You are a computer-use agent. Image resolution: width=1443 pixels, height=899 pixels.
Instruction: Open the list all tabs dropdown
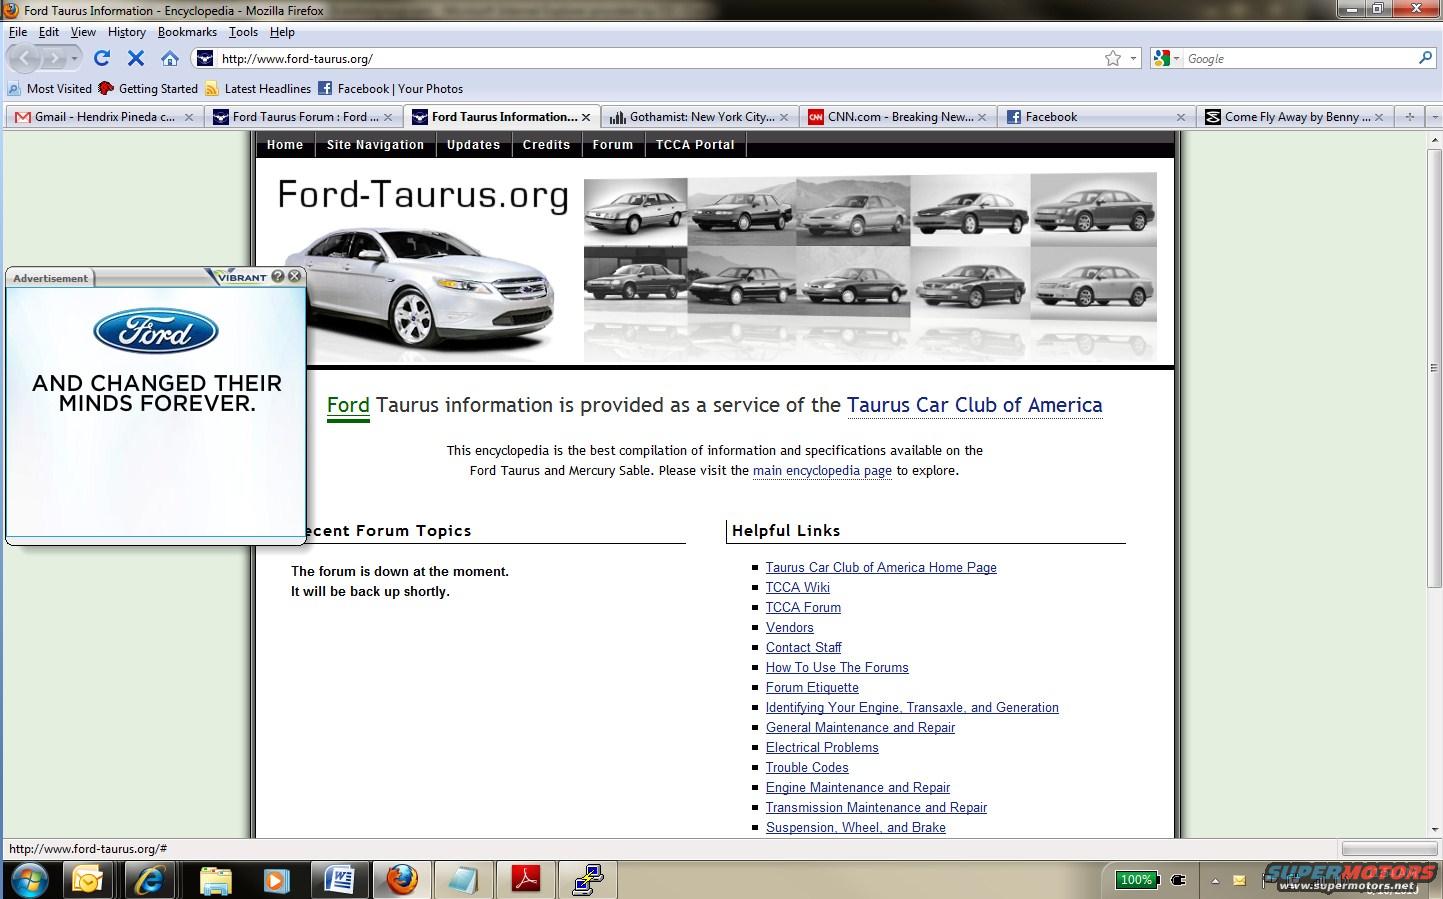pos(1434,117)
